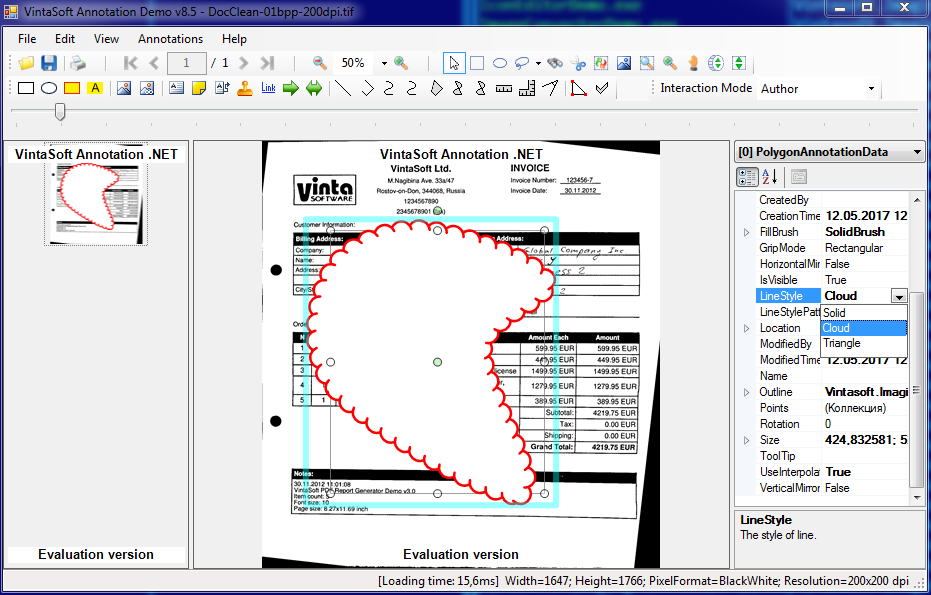Click the checkmark annotation tool
The height and width of the screenshot is (595, 931).
click(602, 88)
